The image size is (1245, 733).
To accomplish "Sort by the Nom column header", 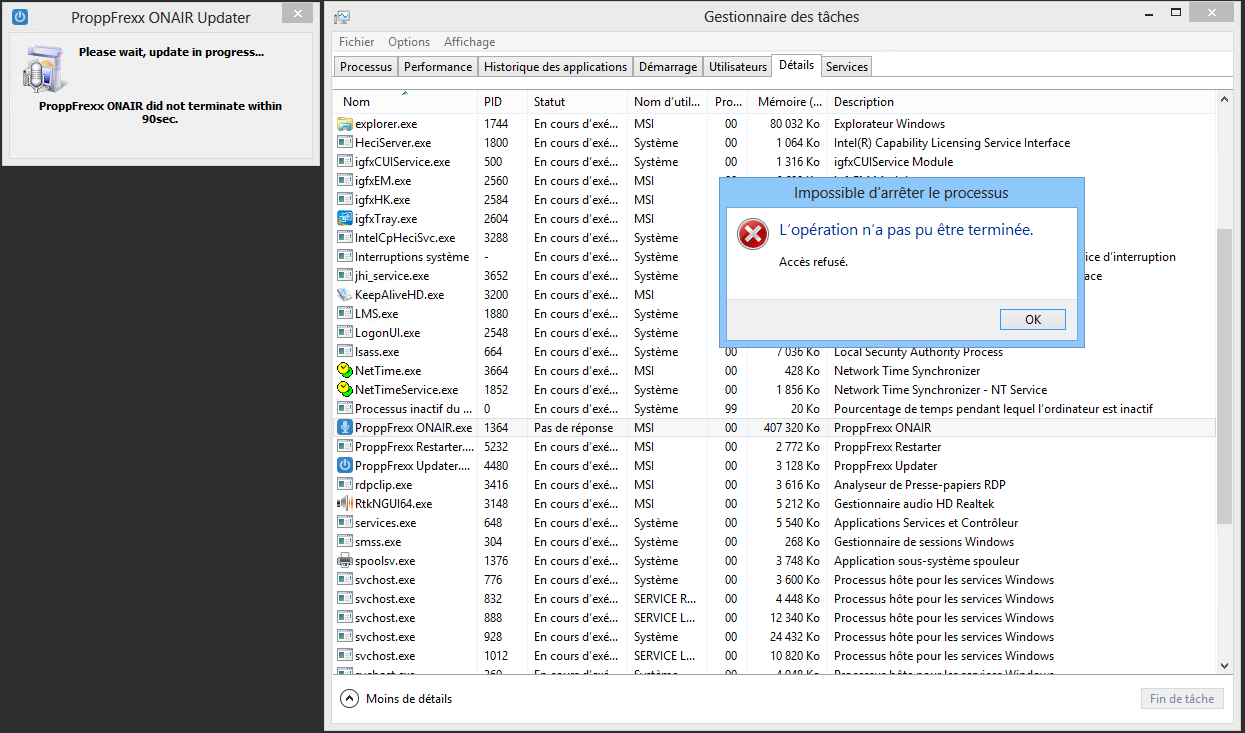I will click(406, 102).
